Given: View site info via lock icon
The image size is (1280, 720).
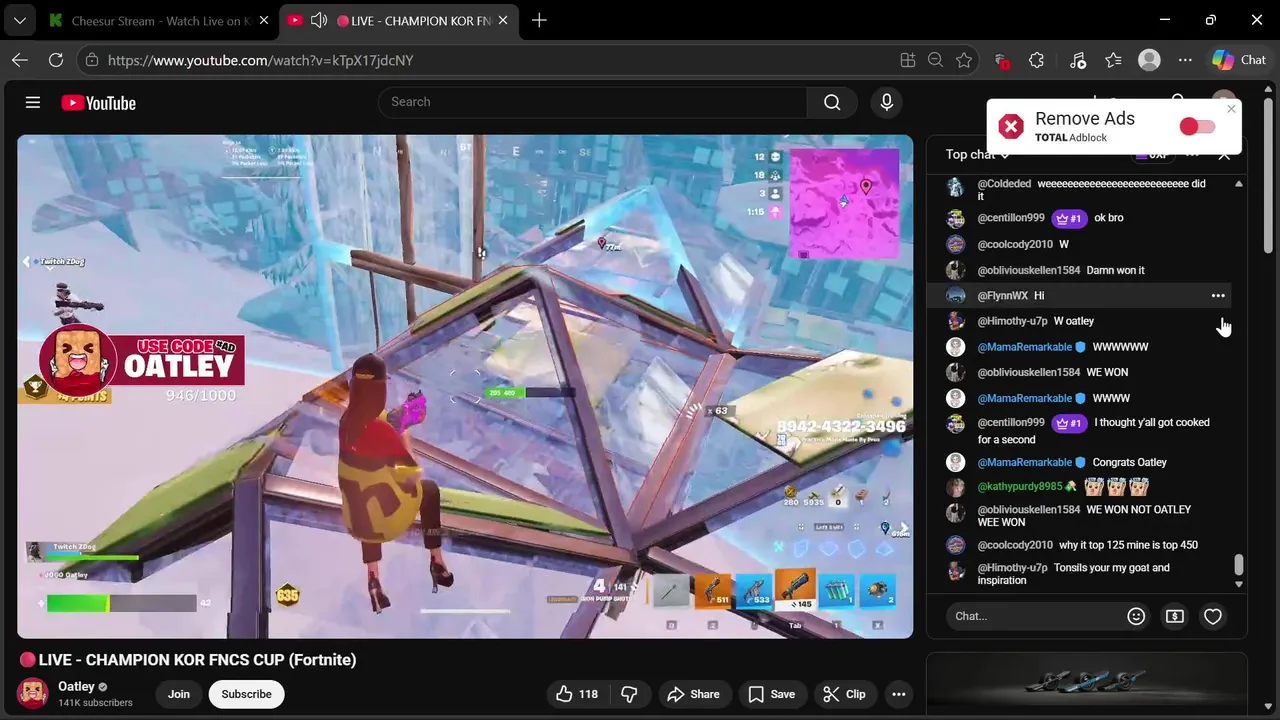Looking at the screenshot, I should (x=92, y=60).
